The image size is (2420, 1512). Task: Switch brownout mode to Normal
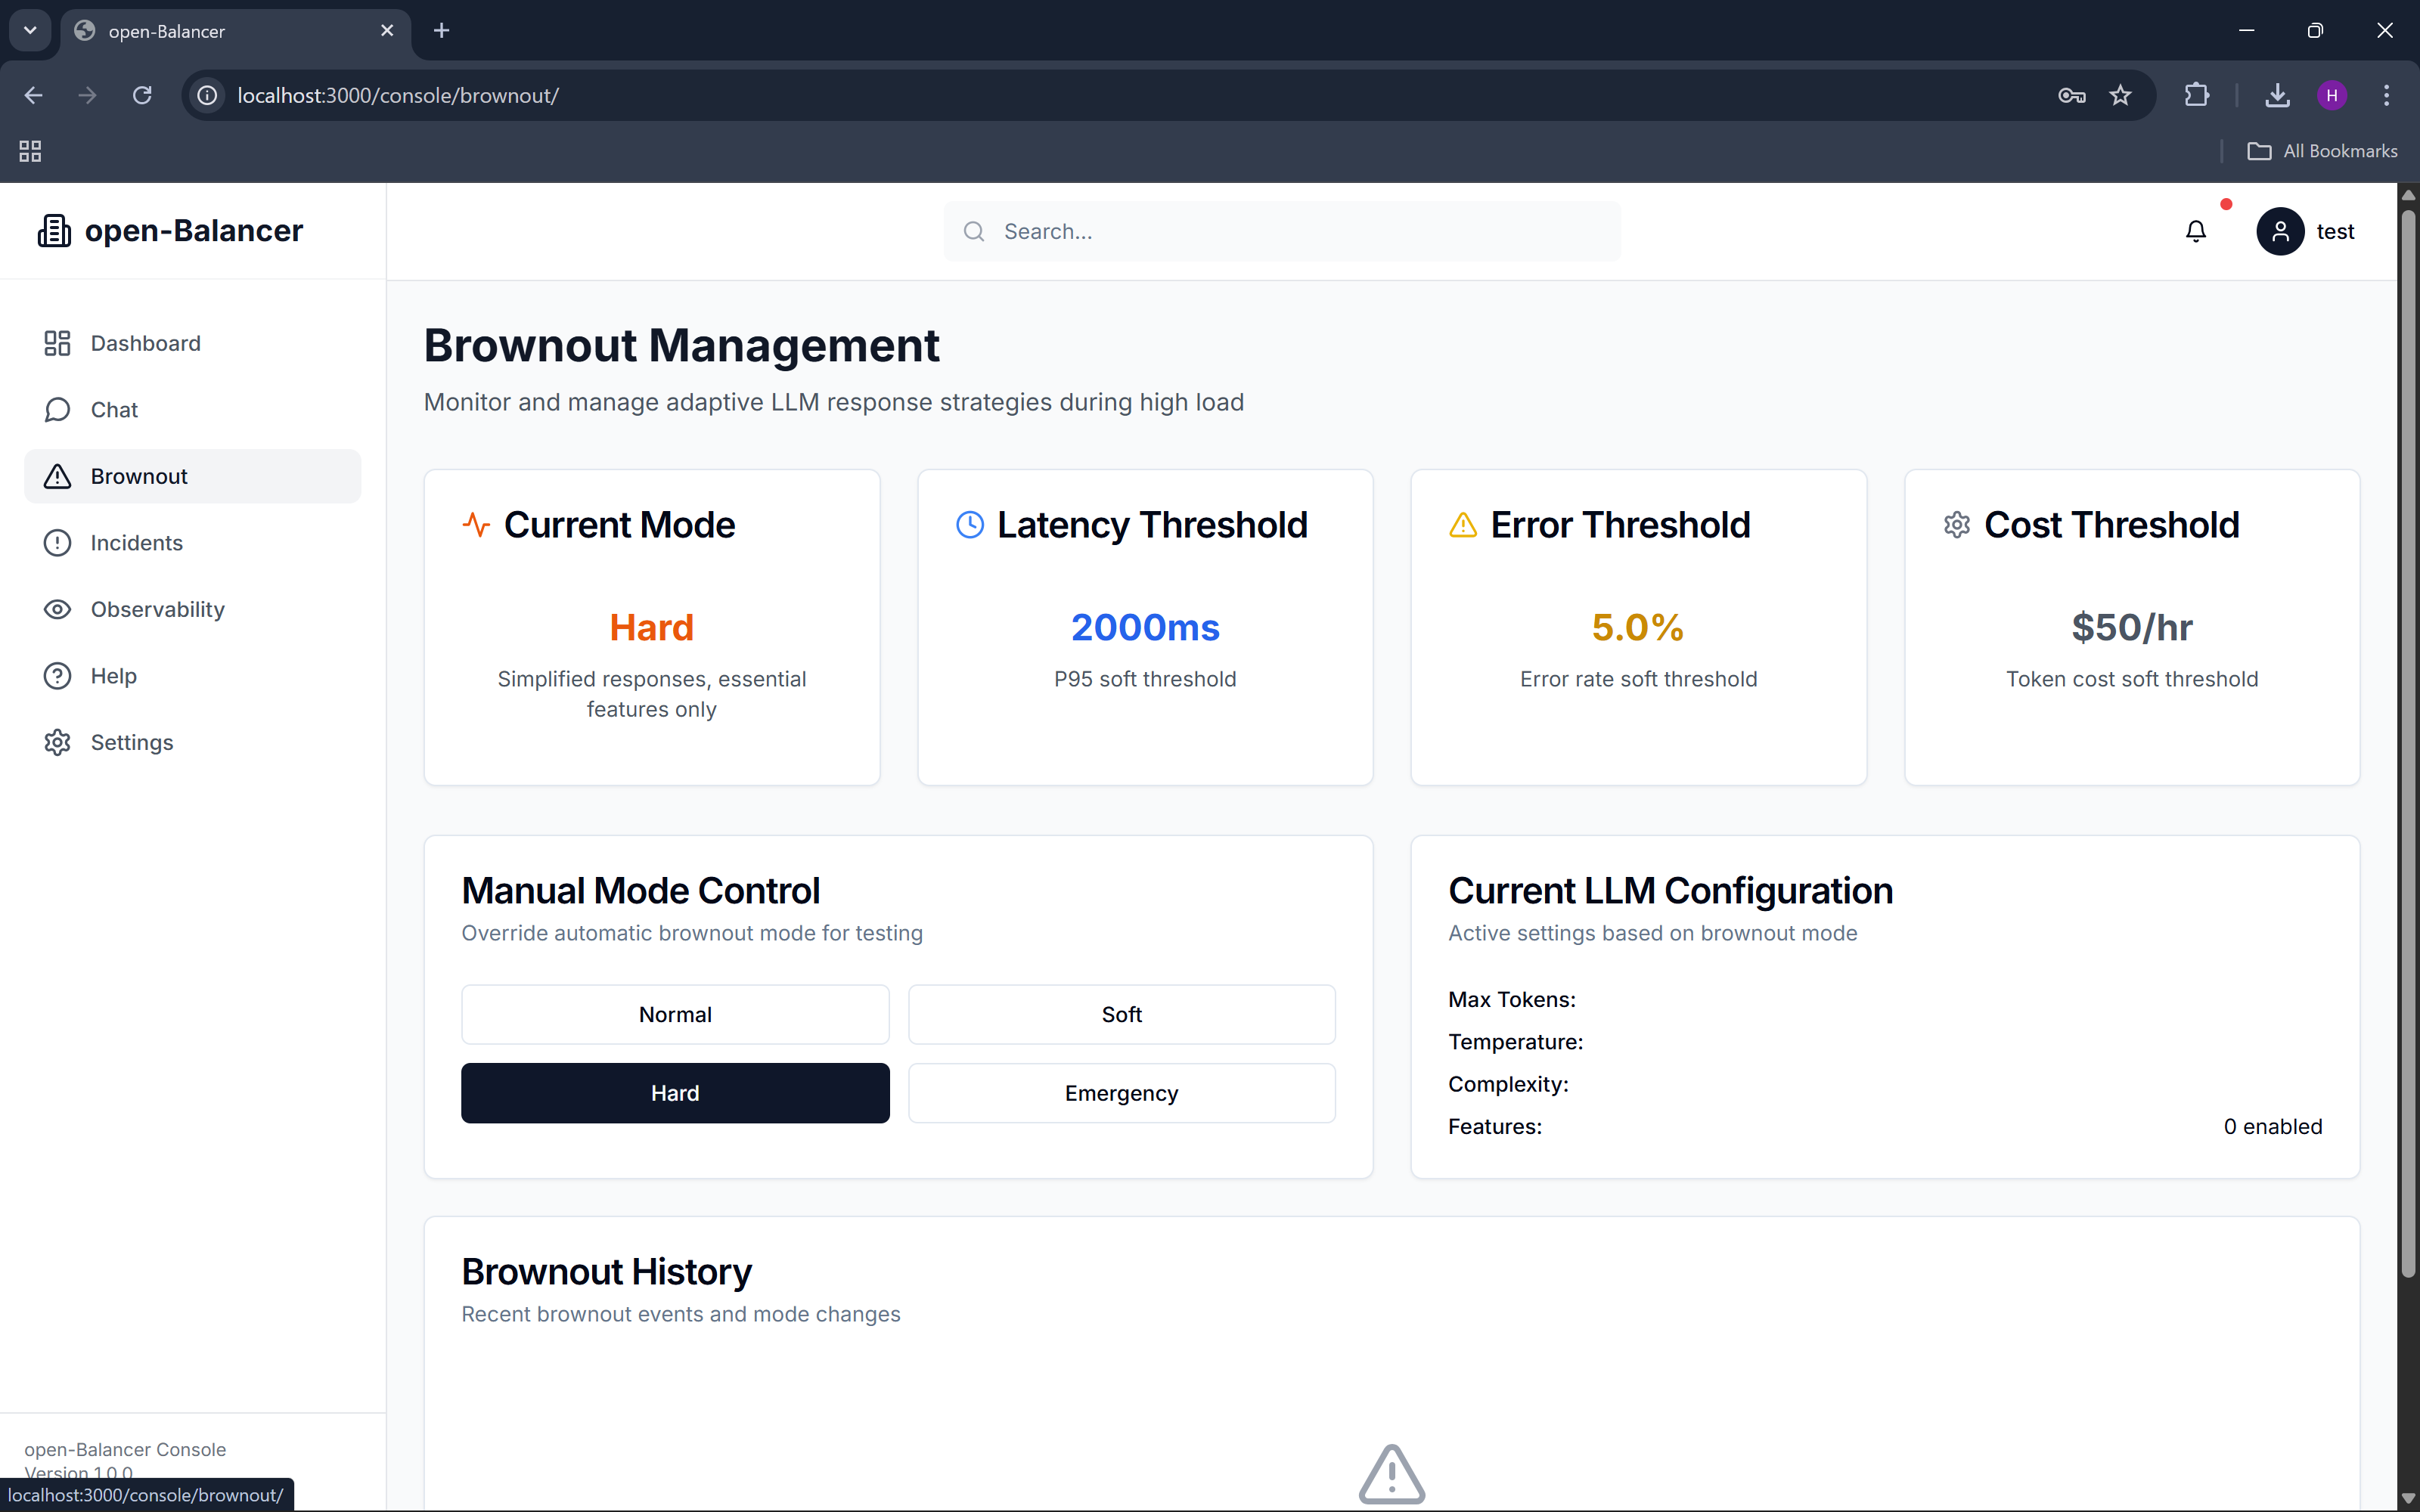coord(675,1014)
